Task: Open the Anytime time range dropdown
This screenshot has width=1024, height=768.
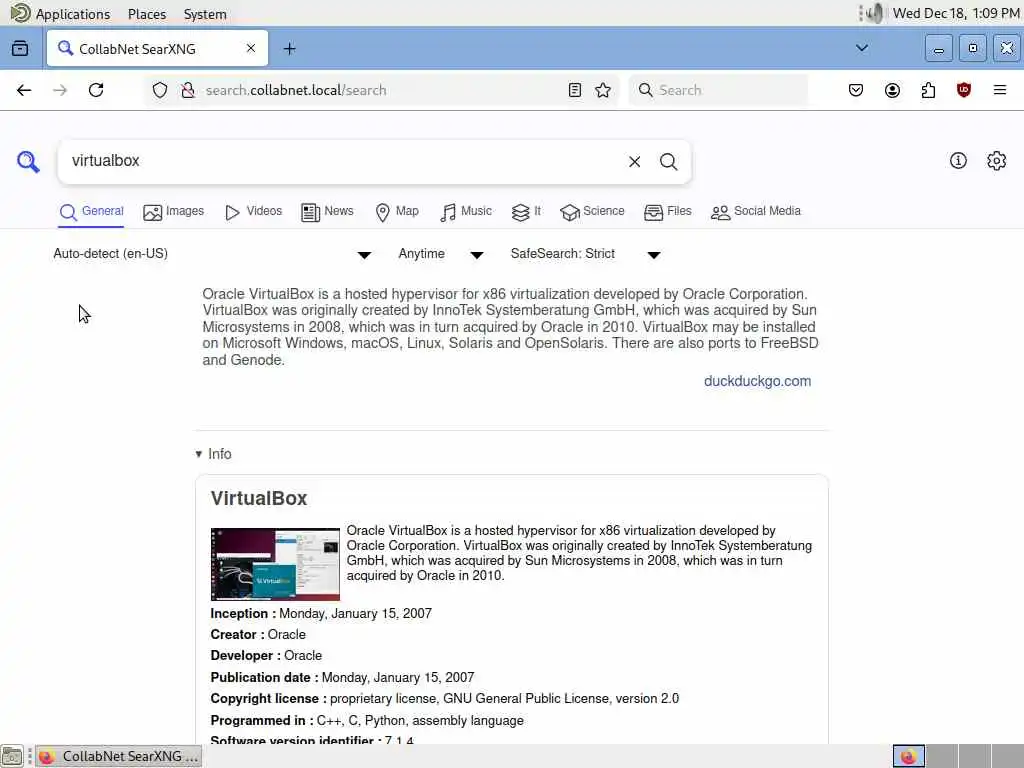Action: click(441, 254)
